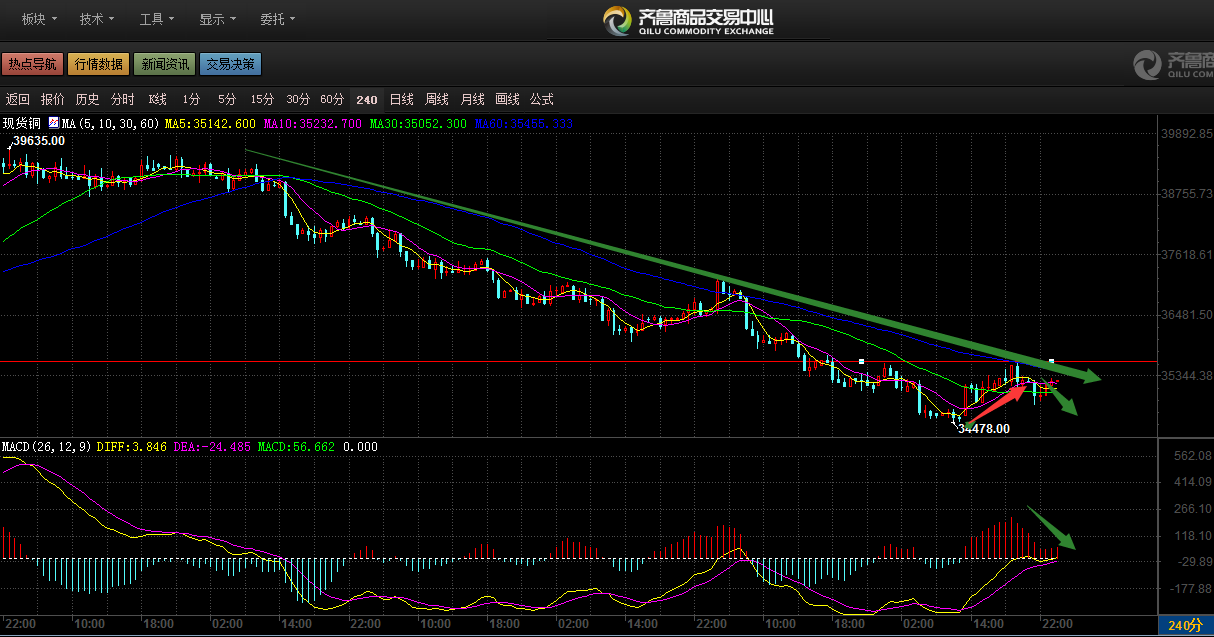Switch to 分时 view

point(122,99)
